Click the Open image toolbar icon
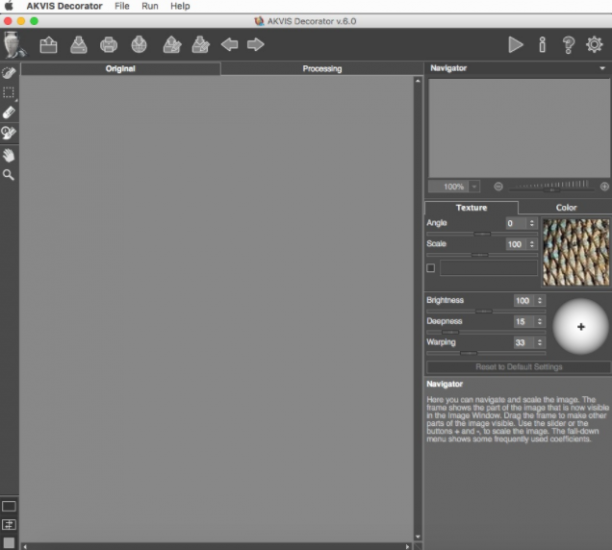Image resolution: width=612 pixels, height=550 pixels. click(x=48, y=45)
